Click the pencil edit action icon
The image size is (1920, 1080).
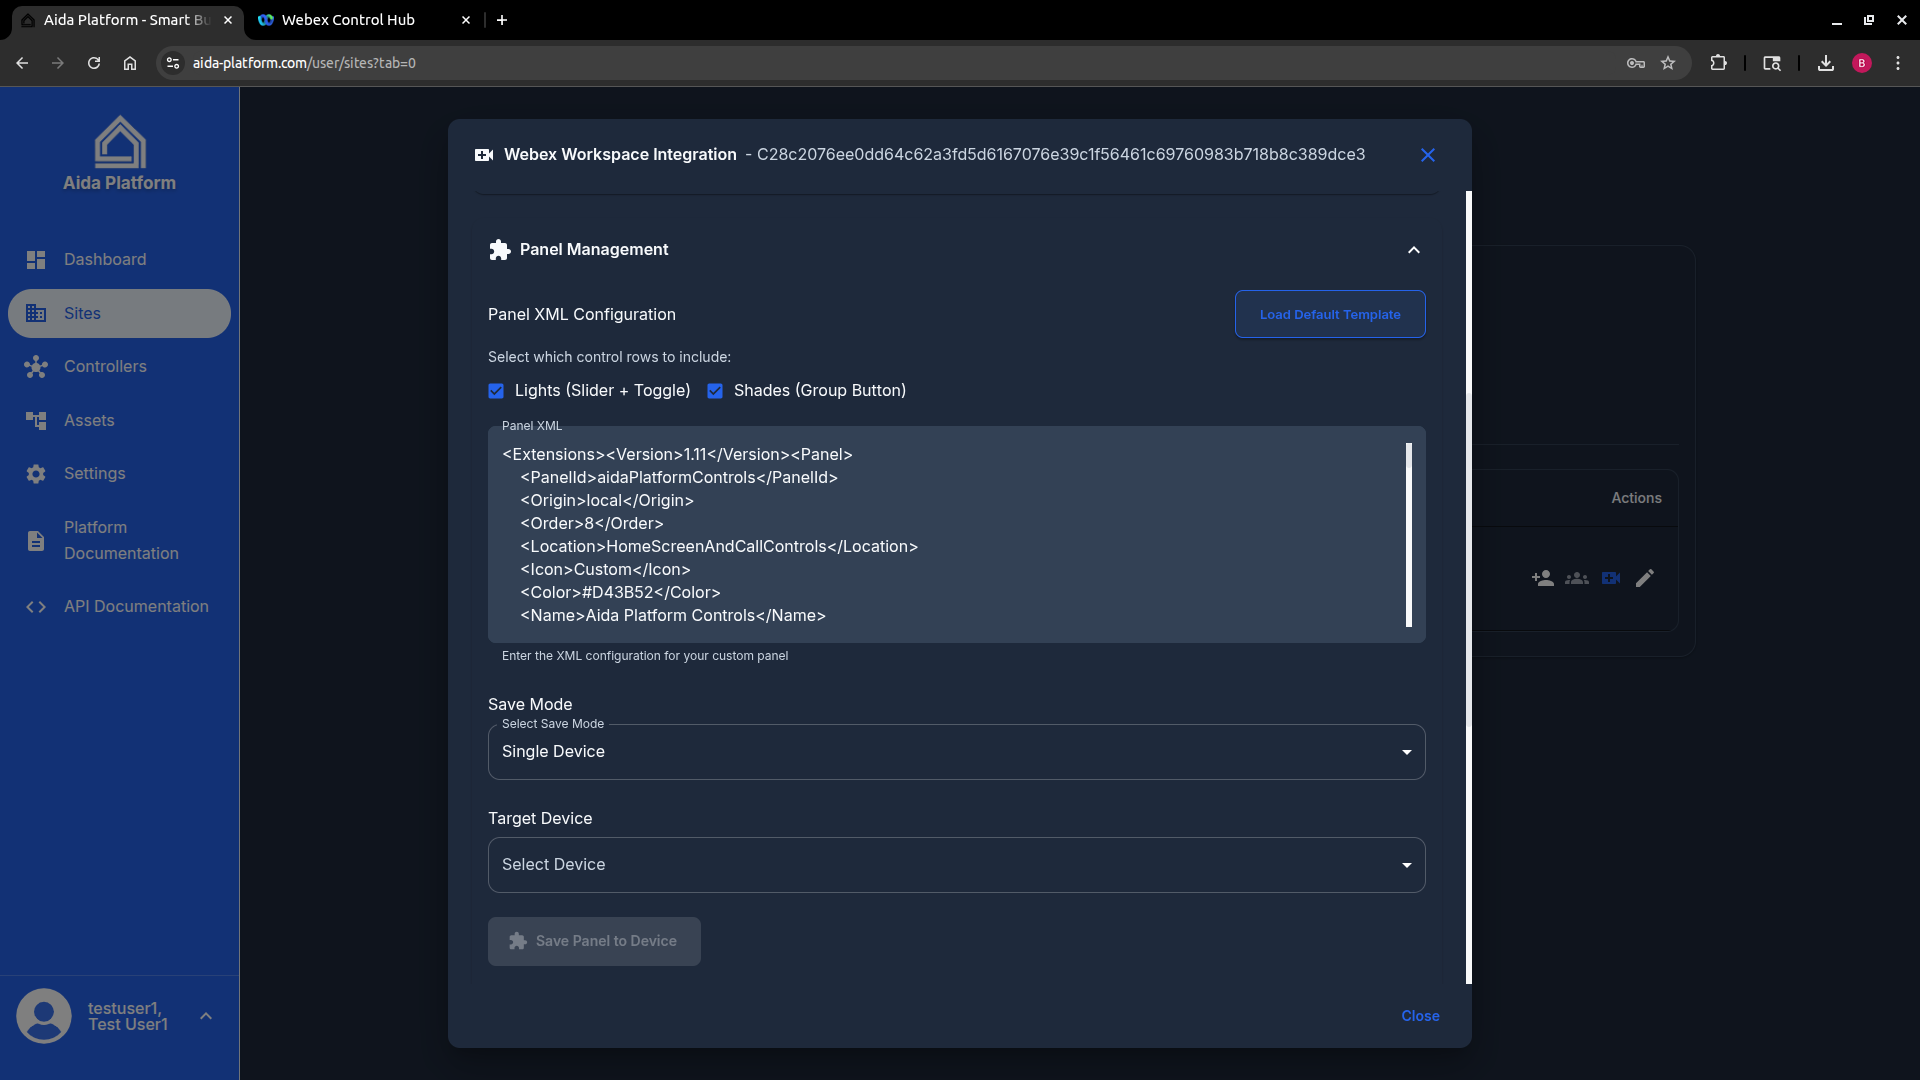point(1645,578)
